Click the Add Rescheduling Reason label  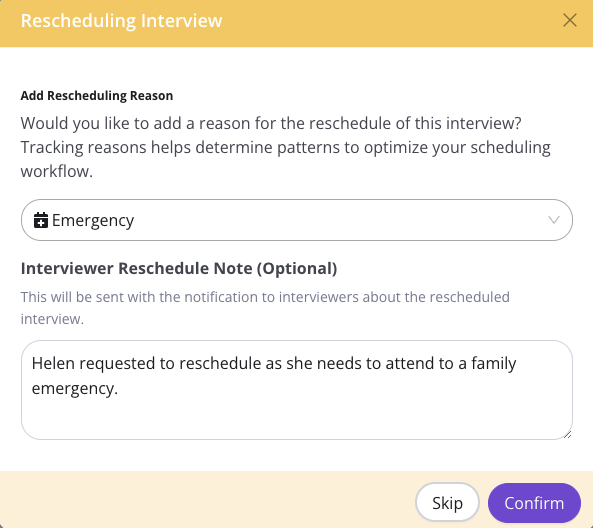(x=97, y=96)
